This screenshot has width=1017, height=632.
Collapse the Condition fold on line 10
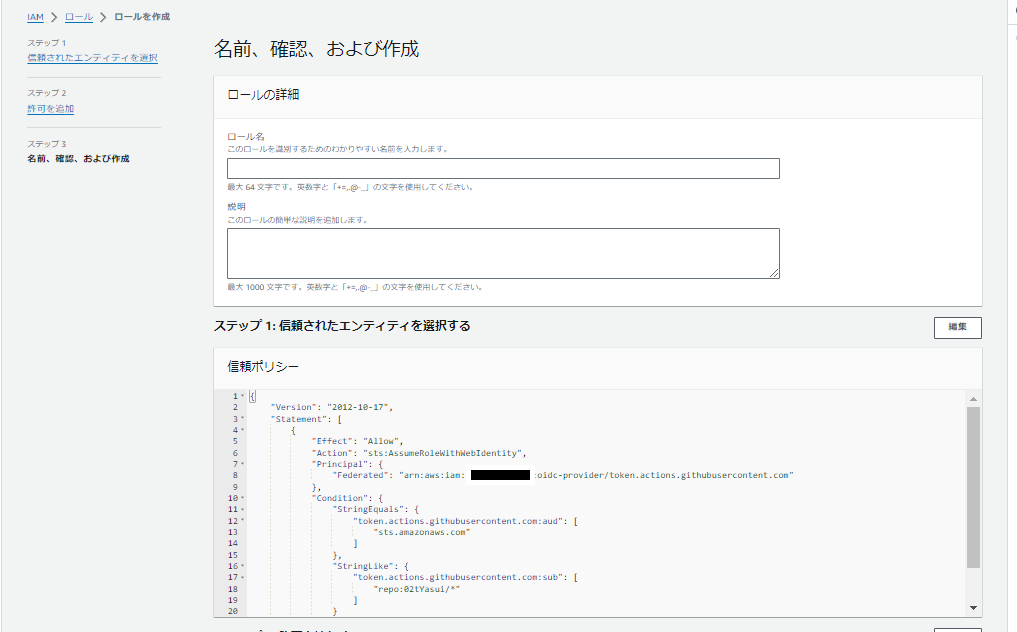coord(243,498)
